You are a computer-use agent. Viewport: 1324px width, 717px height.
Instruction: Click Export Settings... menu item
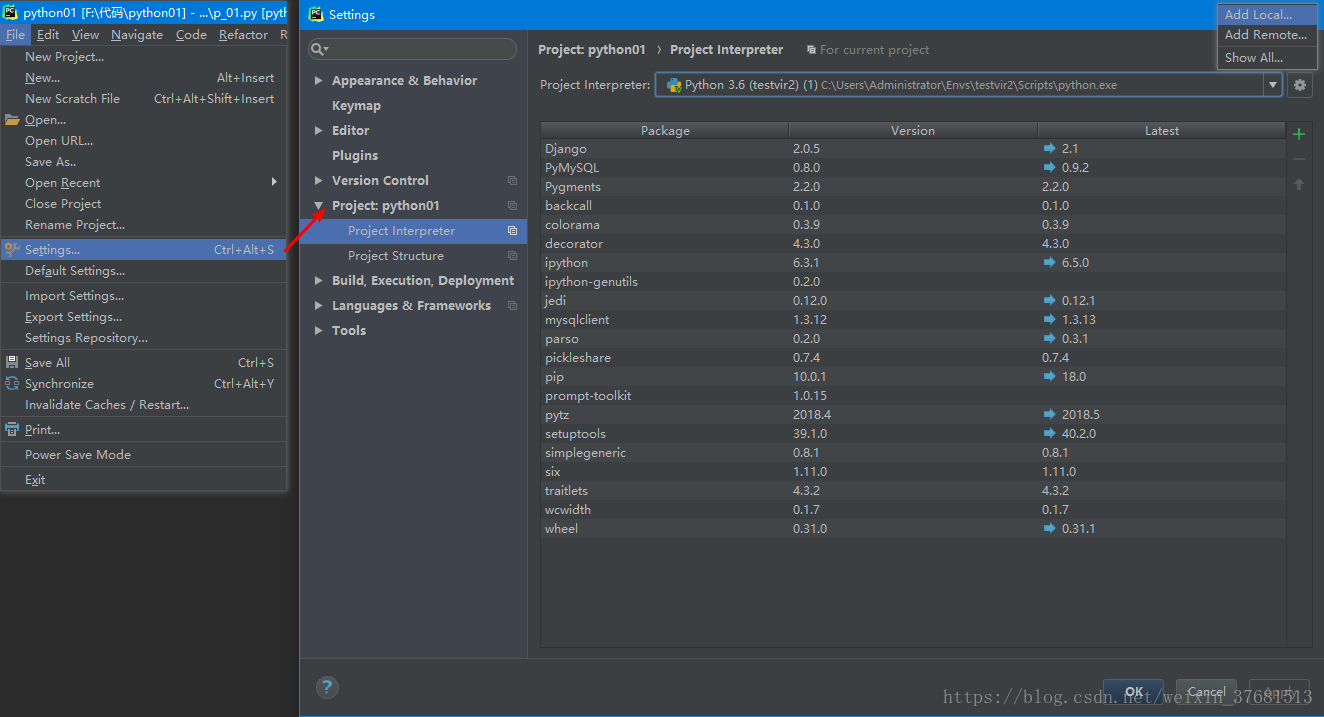pos(143,317)
